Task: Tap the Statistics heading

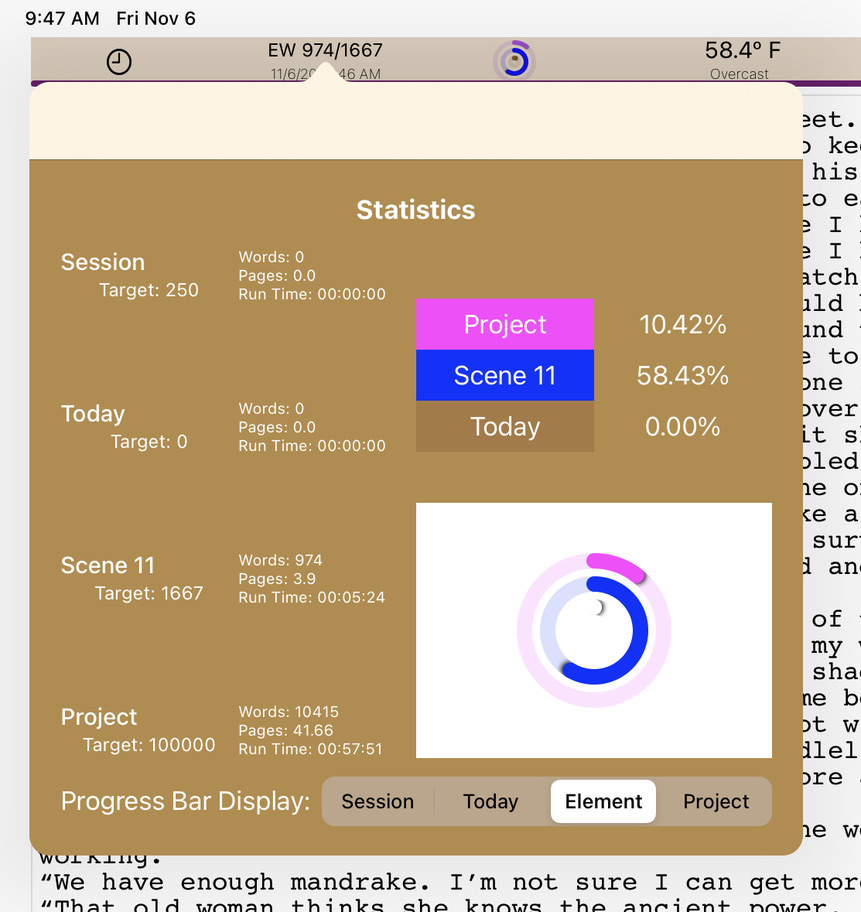Action: pyautogui.click(x=416, y=210)
